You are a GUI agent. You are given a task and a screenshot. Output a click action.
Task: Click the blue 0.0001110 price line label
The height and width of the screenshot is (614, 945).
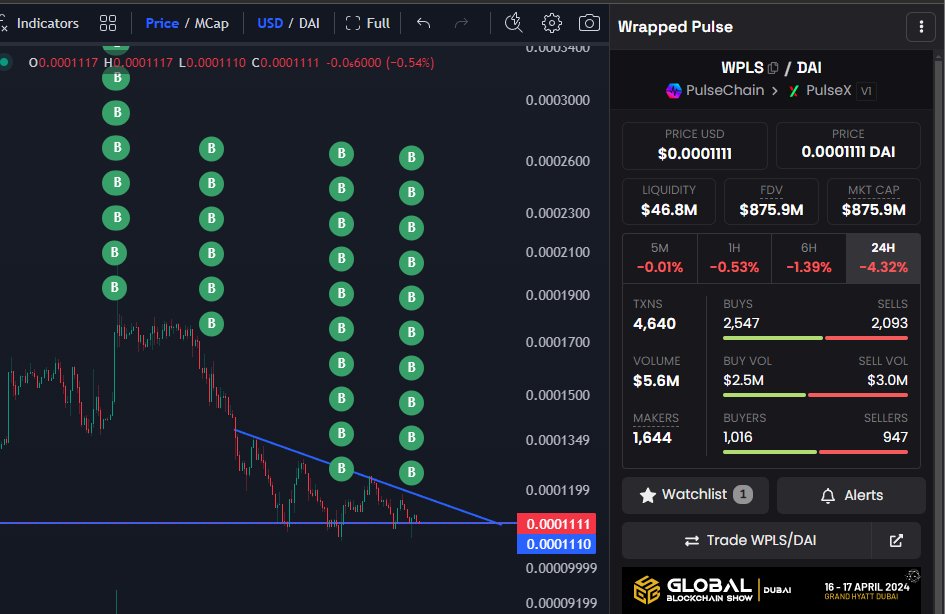click(557, 544)
